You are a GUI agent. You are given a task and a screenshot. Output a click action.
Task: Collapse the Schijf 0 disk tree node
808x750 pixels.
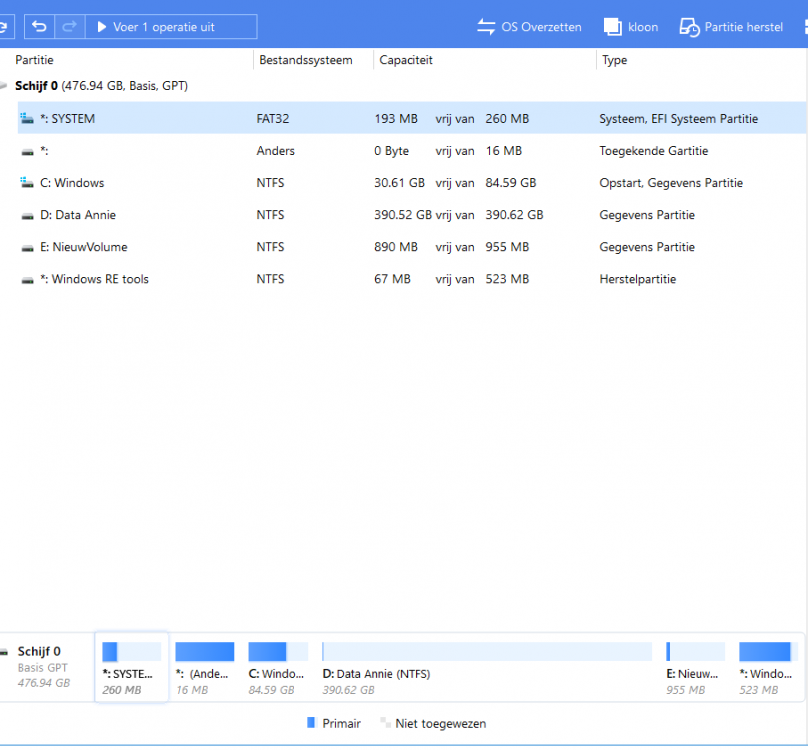pyautogui.click(x=5, y=87)
